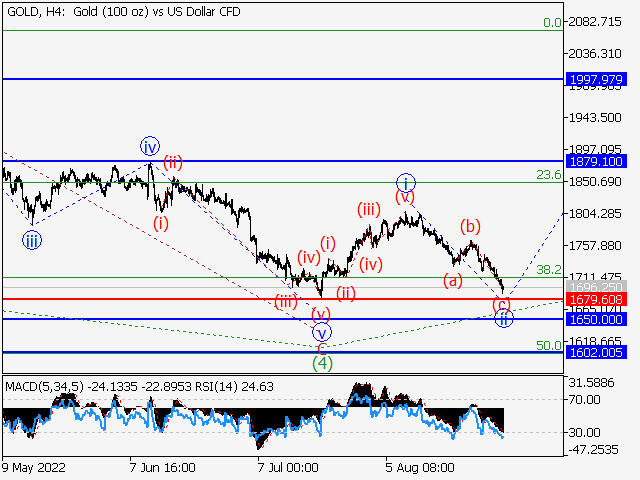The width and height of the screenshot is (640, 480).
Task: Click the grey 1696.250 current price tag
Action: pos(596,287)
